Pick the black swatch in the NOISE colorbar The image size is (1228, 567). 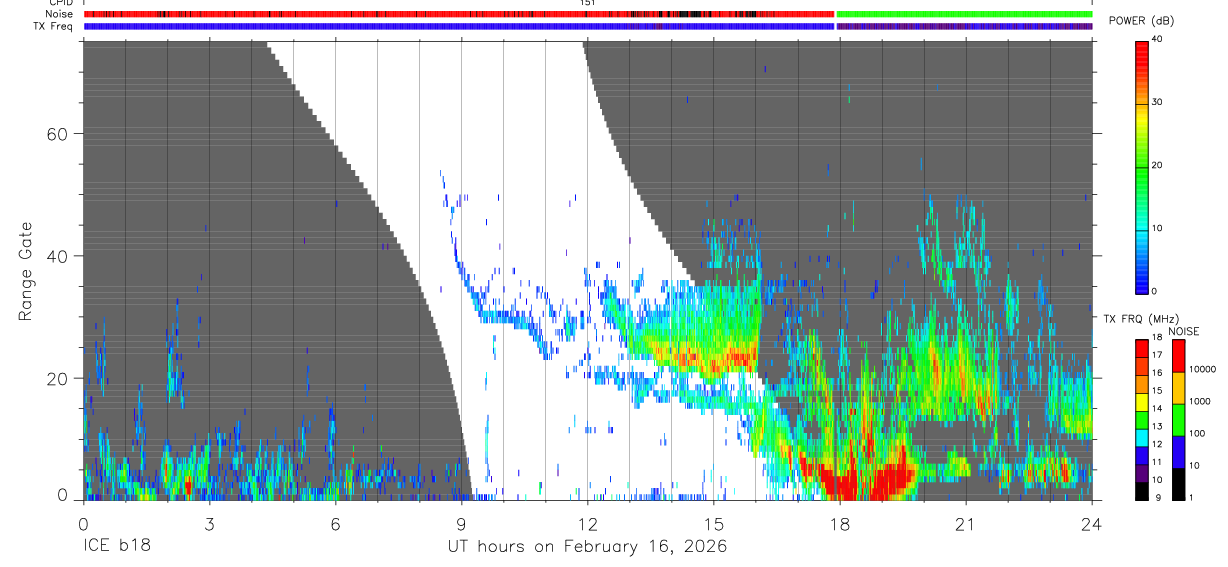(x=1178, y=484)
